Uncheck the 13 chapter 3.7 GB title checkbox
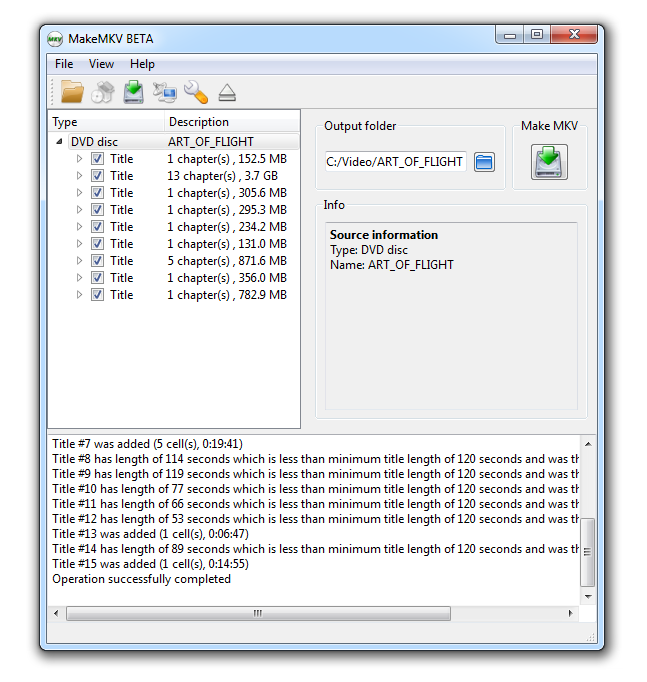Screen dimensions: 647x682 97,176
